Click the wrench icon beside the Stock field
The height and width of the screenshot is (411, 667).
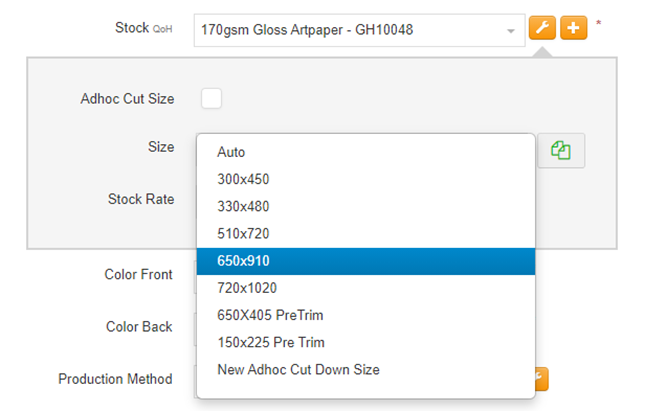tap(541, 29)
